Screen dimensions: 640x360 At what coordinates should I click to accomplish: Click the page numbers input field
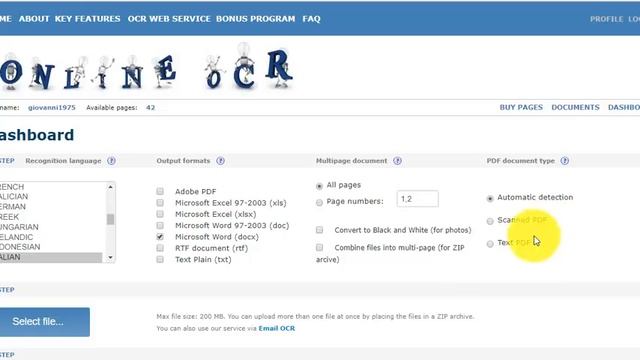pos(418,199)
